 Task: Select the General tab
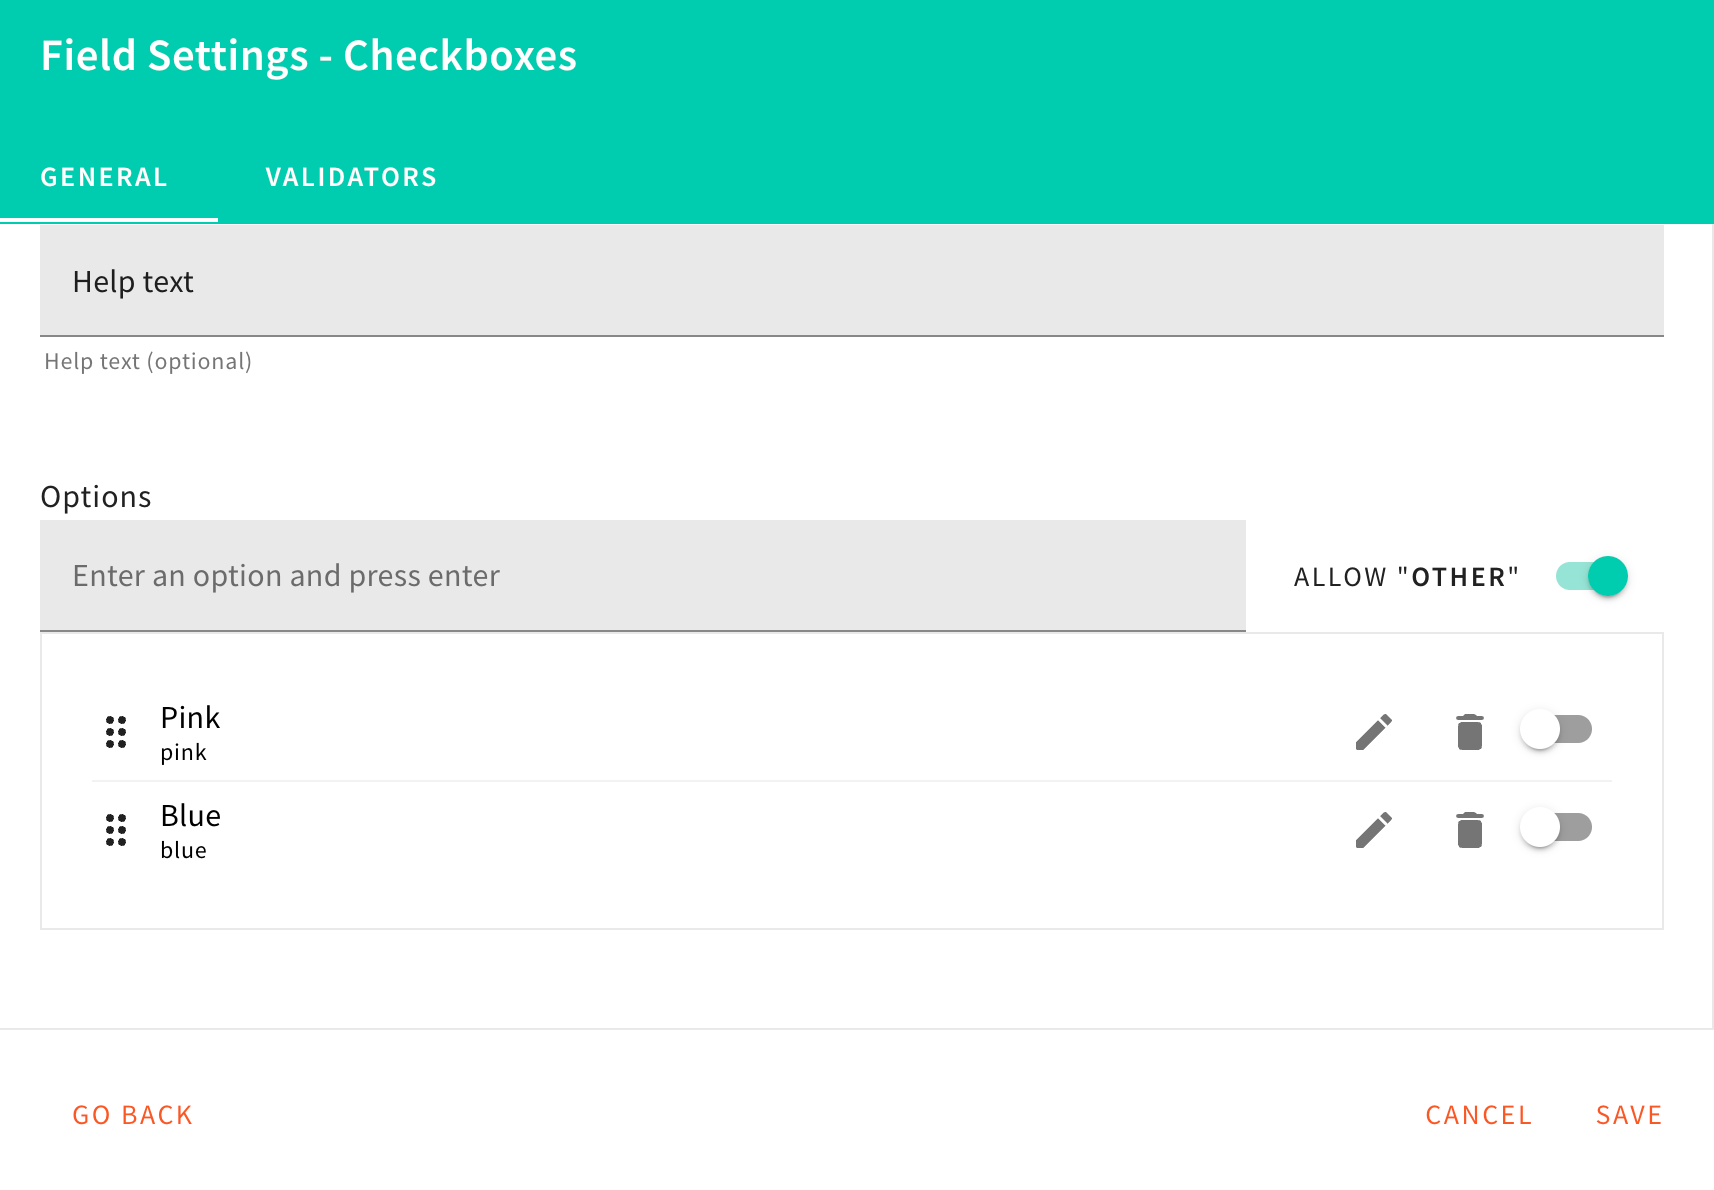coord(104,178)
